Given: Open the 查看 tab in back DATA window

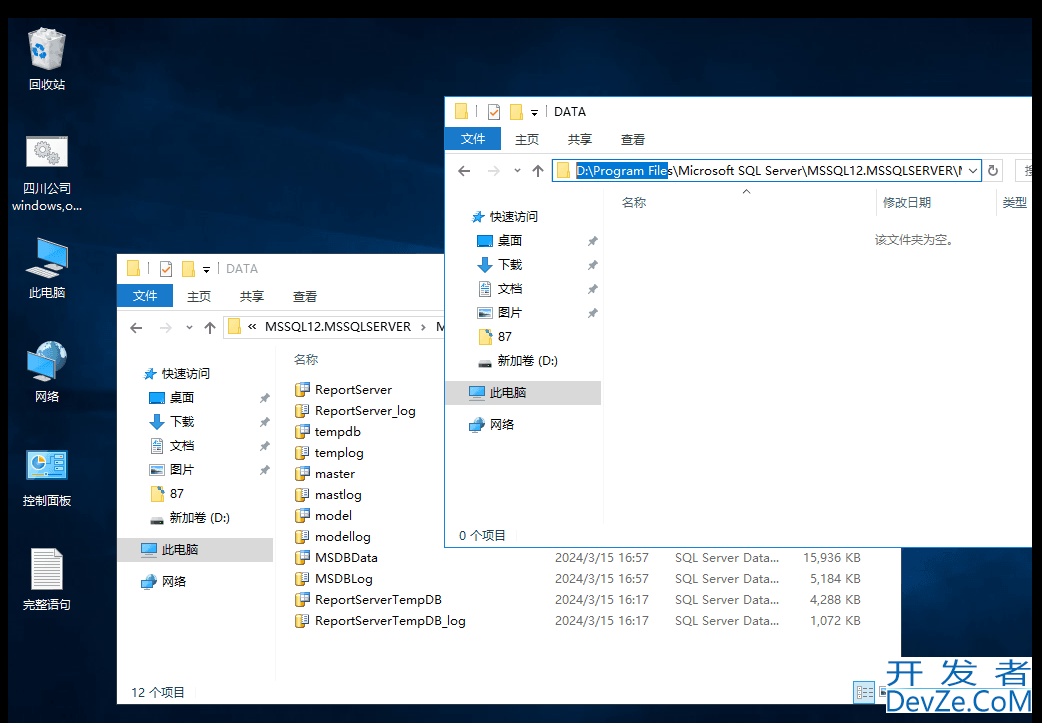Looking at the screenshot, I should [x=305, y=296].
